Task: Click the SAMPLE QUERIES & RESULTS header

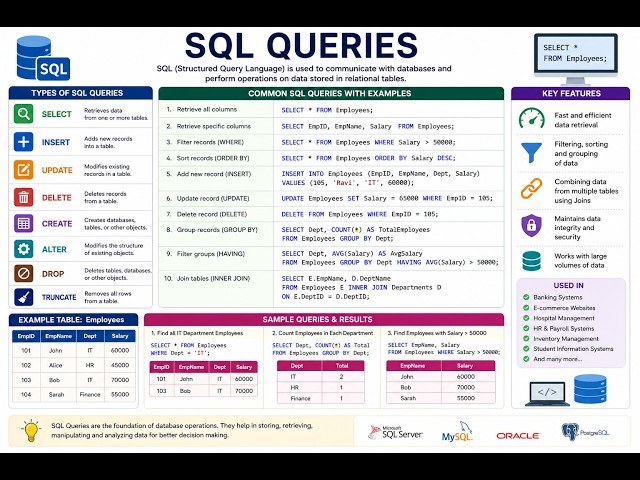Action: tap(324, 319)
